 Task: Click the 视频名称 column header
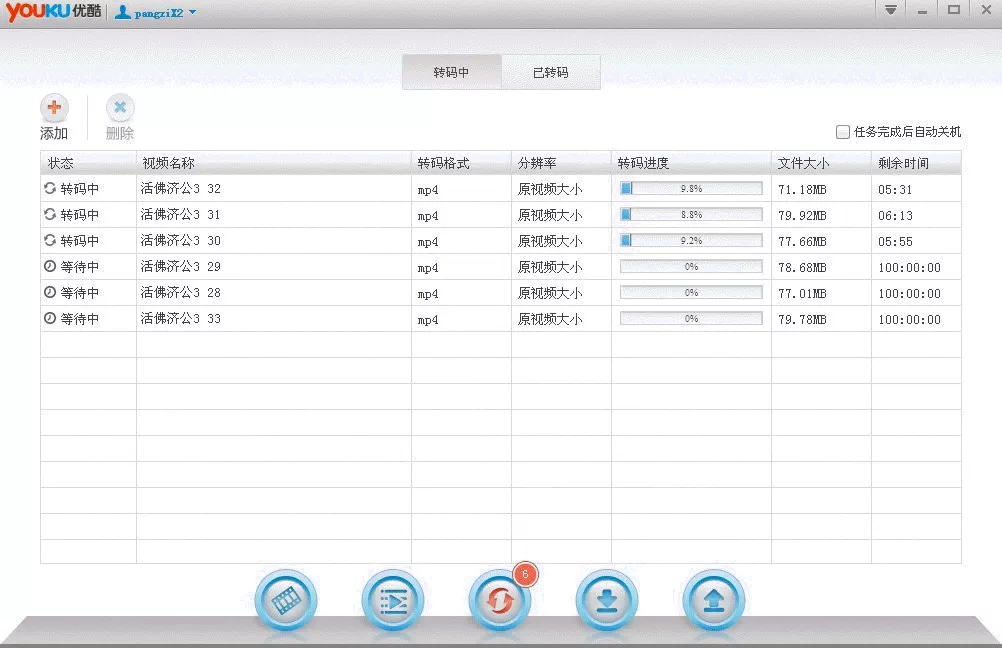coord(274,163)
